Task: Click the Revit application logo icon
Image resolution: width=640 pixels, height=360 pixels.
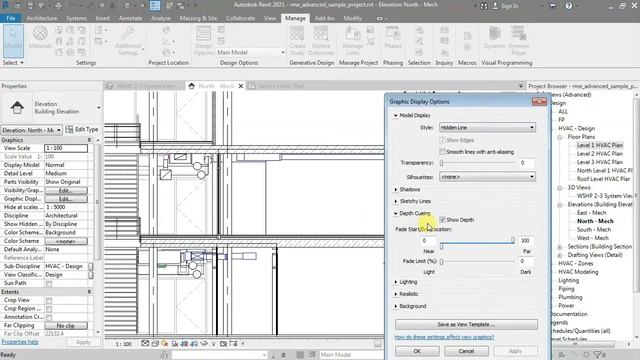Action: click(6, 5)
